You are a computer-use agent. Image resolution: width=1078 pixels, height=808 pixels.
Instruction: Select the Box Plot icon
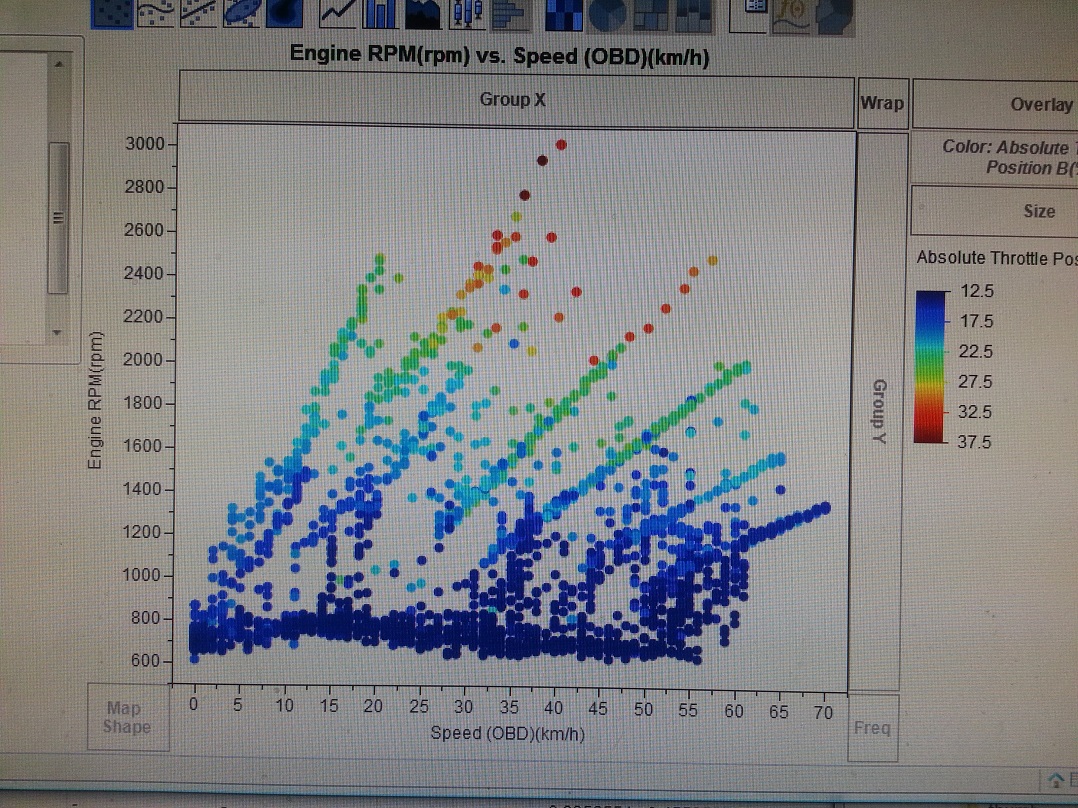[x=468, y=12]
